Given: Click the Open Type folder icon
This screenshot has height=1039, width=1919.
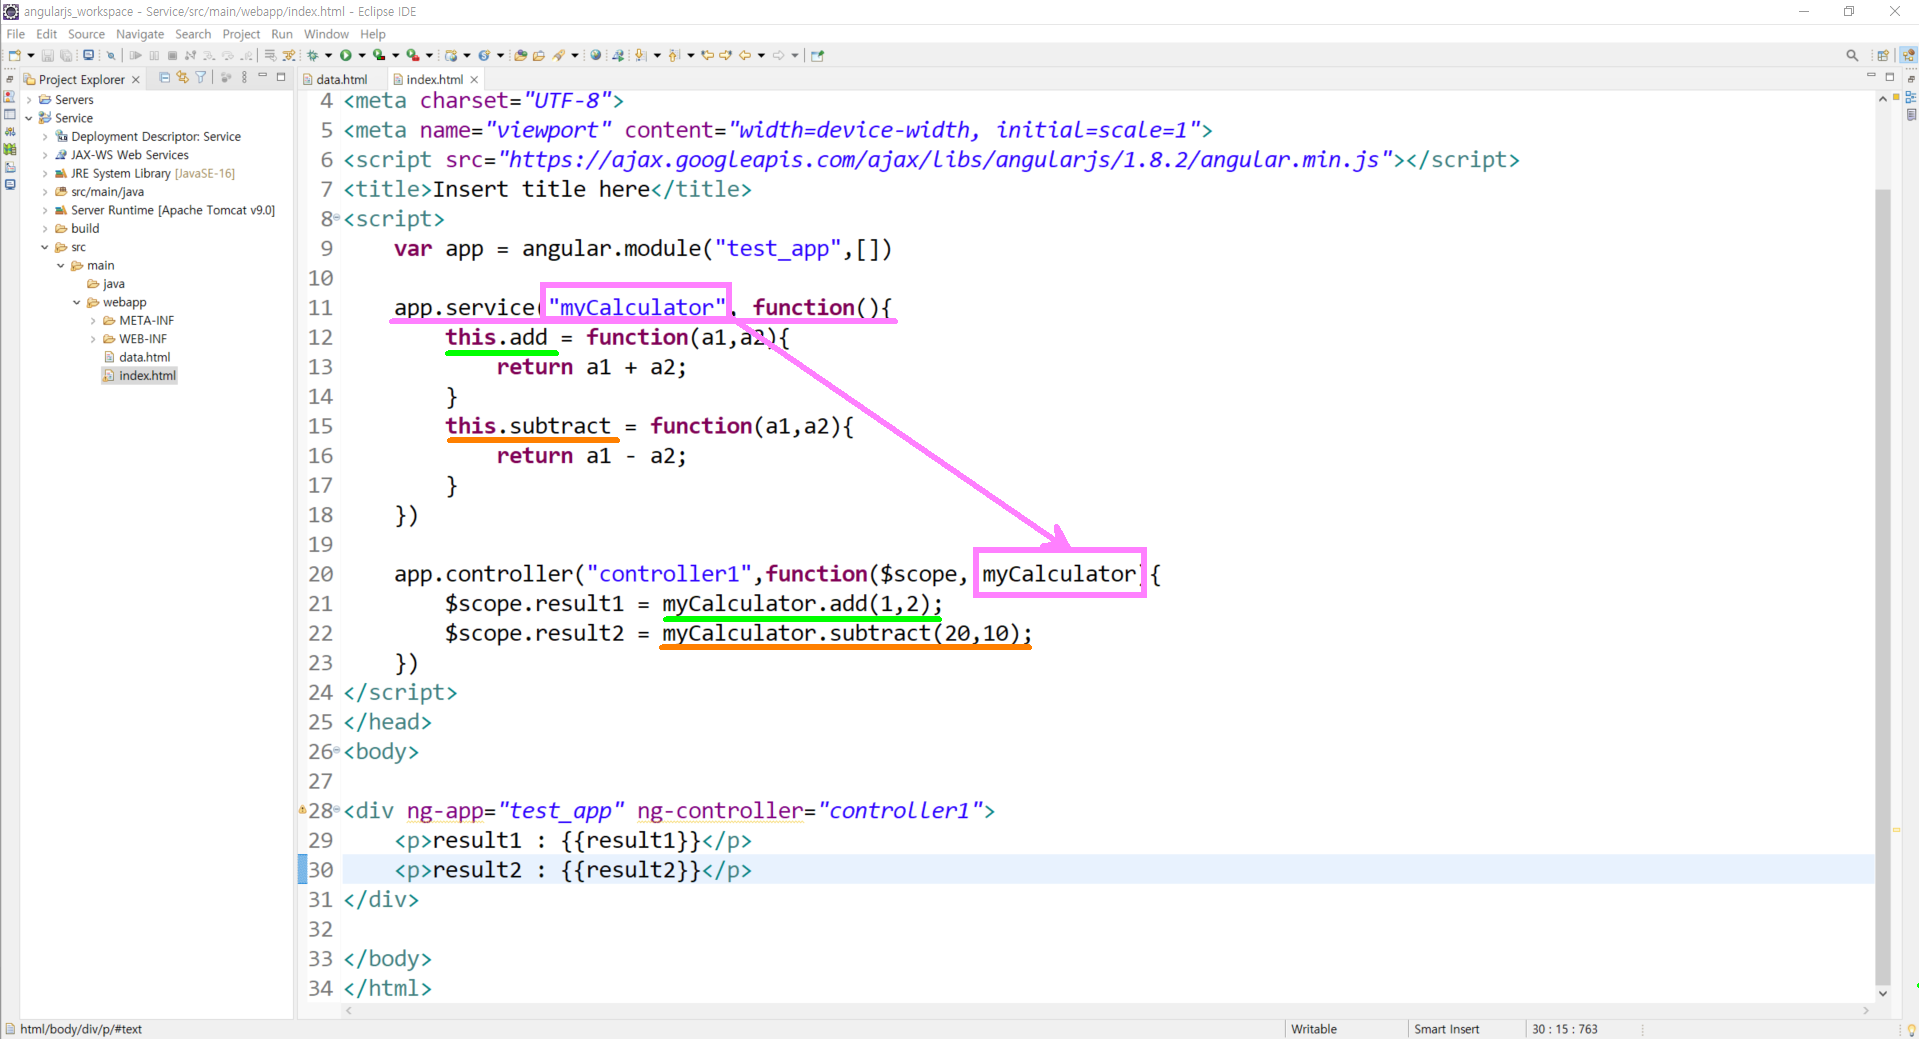Looking at the screenshot, I should (x=520, y=55).
